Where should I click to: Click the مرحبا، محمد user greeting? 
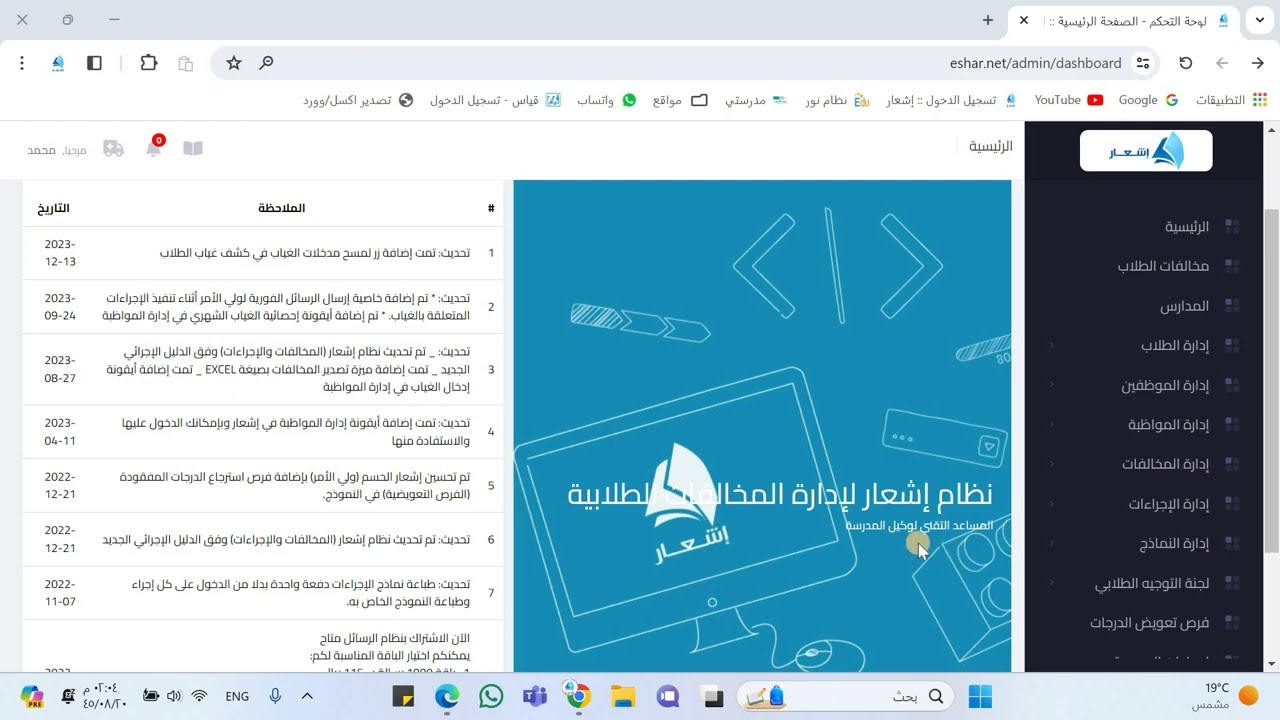(57, 150)
